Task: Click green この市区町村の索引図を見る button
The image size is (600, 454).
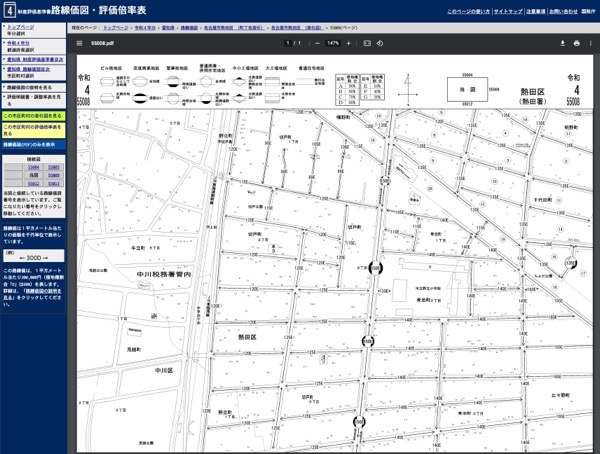Action: 33,116
